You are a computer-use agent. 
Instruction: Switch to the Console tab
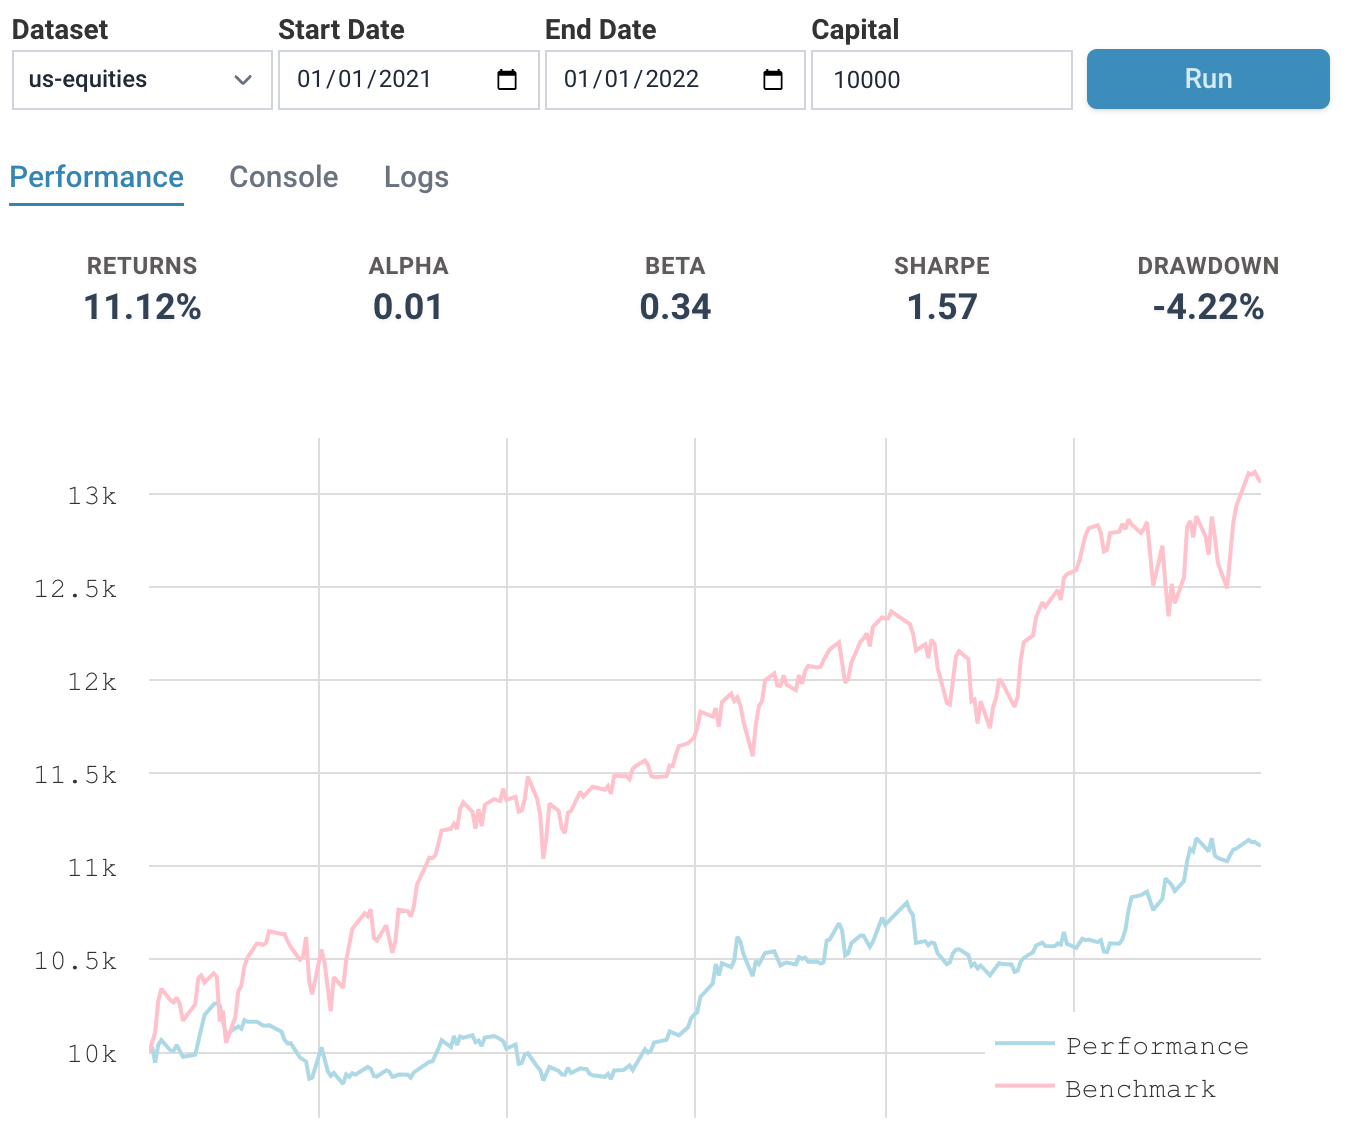point(284,177)
